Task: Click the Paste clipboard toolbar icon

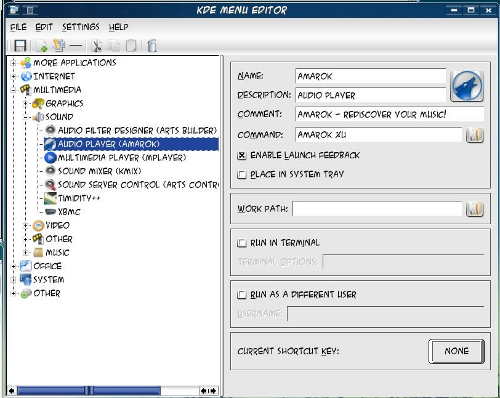Action: click(x=131, y=46)
